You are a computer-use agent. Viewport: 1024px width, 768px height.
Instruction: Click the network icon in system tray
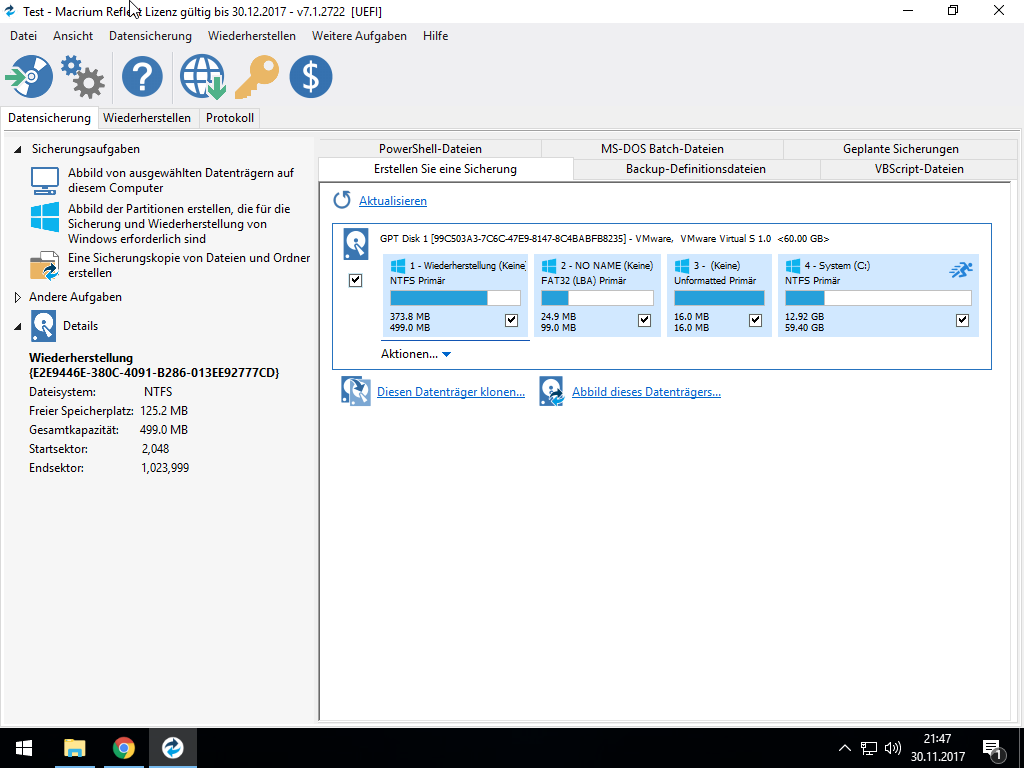coord(869,748)
